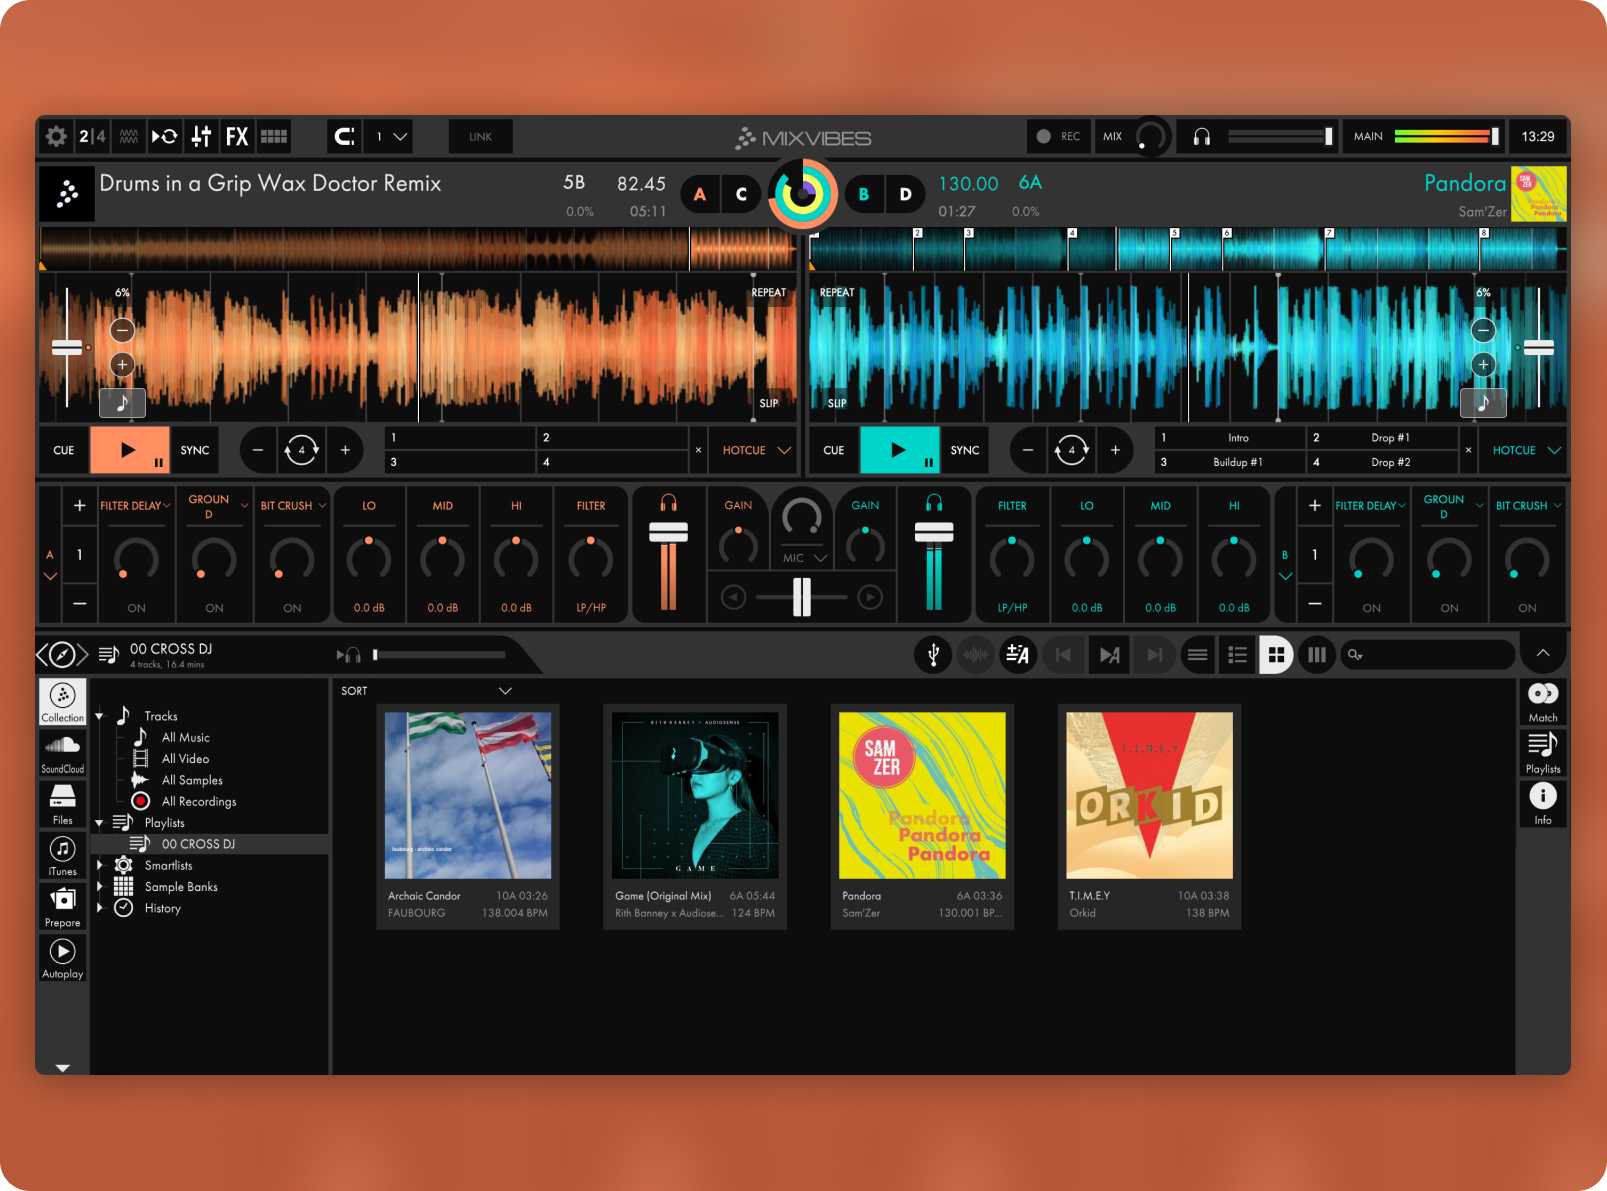Open the iTunes source
The height and width of the screenshot is (1191, 1607).
[x=62, y=856]
